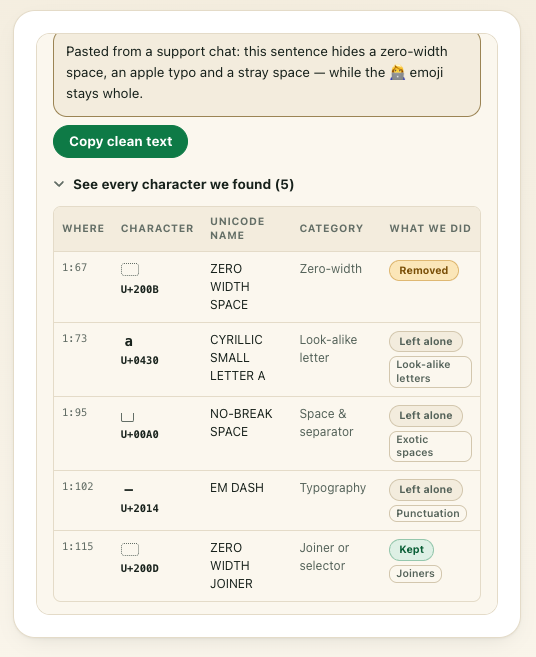
Task: Click the CHARACTER column header
Action: pos(157,229)
